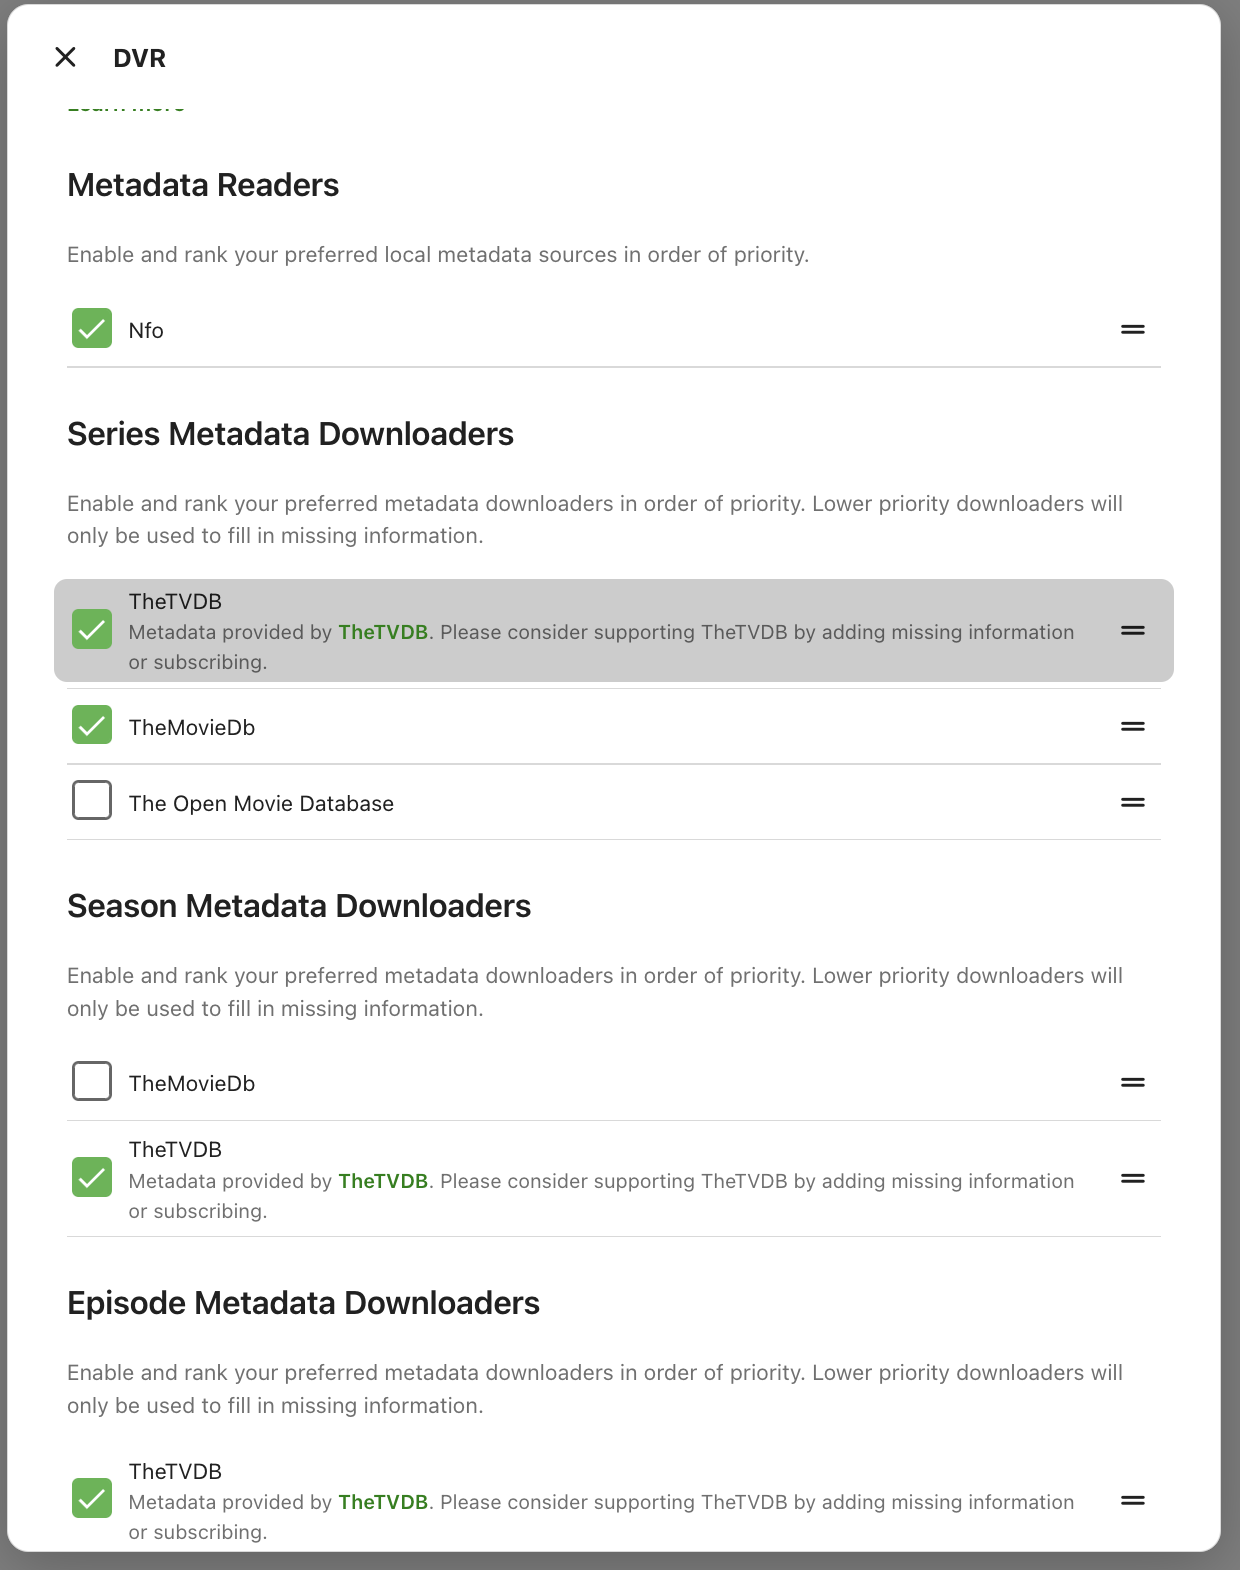The height and width of the screenshot is (1570, 1240).
Task: Open TheTVDB link in episode downloader description
Action: click(383, 1502)
